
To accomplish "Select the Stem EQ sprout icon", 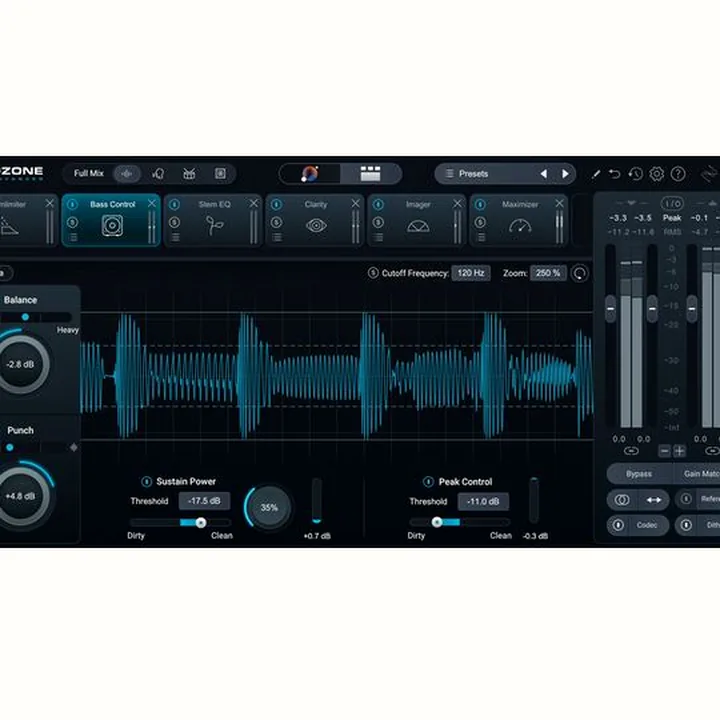I will [x=214, y=225].
